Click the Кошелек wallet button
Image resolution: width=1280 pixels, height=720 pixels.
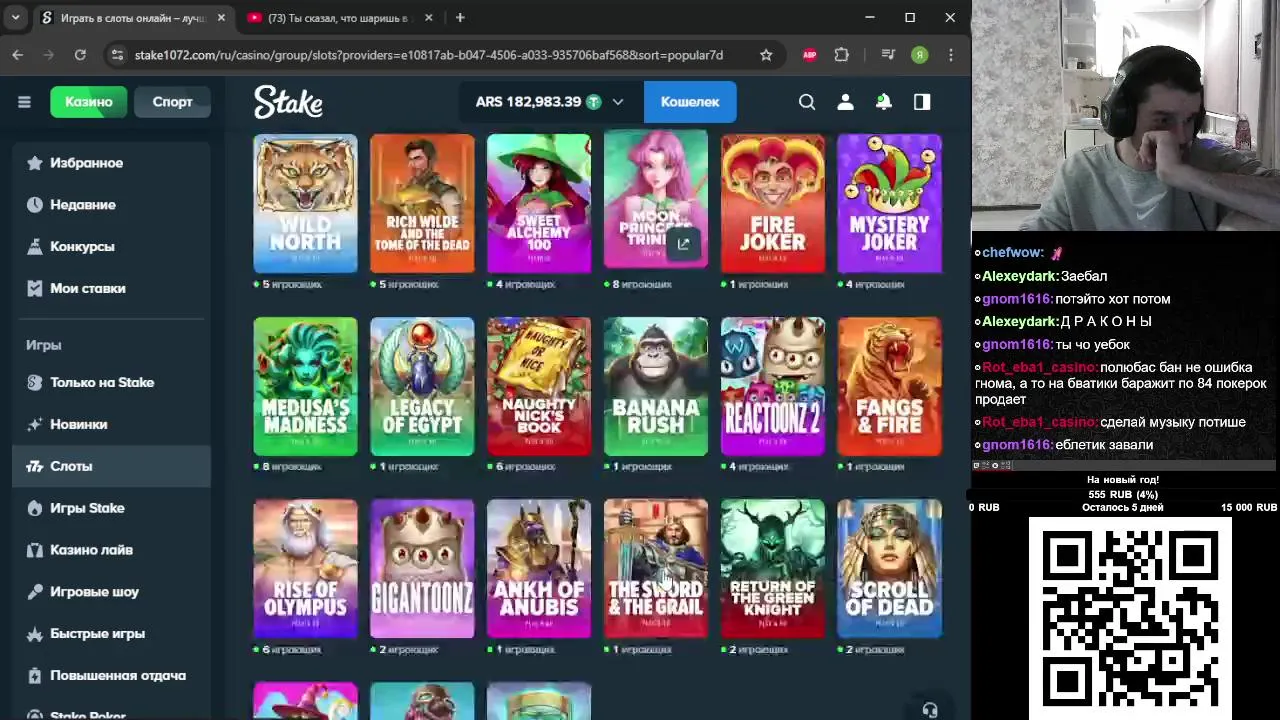[690, 102]
